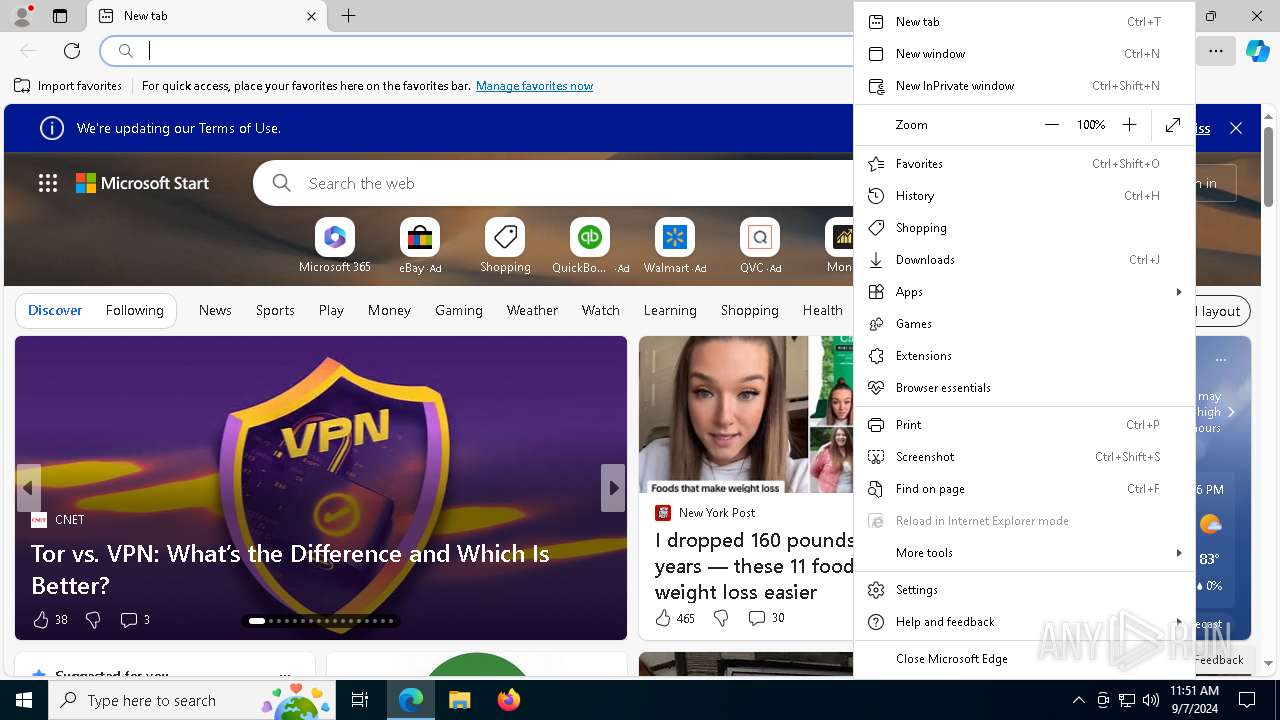Dismiss the Terms of Use banner
Viewport: 1280px width, 720px height.
coord(1236,128)
